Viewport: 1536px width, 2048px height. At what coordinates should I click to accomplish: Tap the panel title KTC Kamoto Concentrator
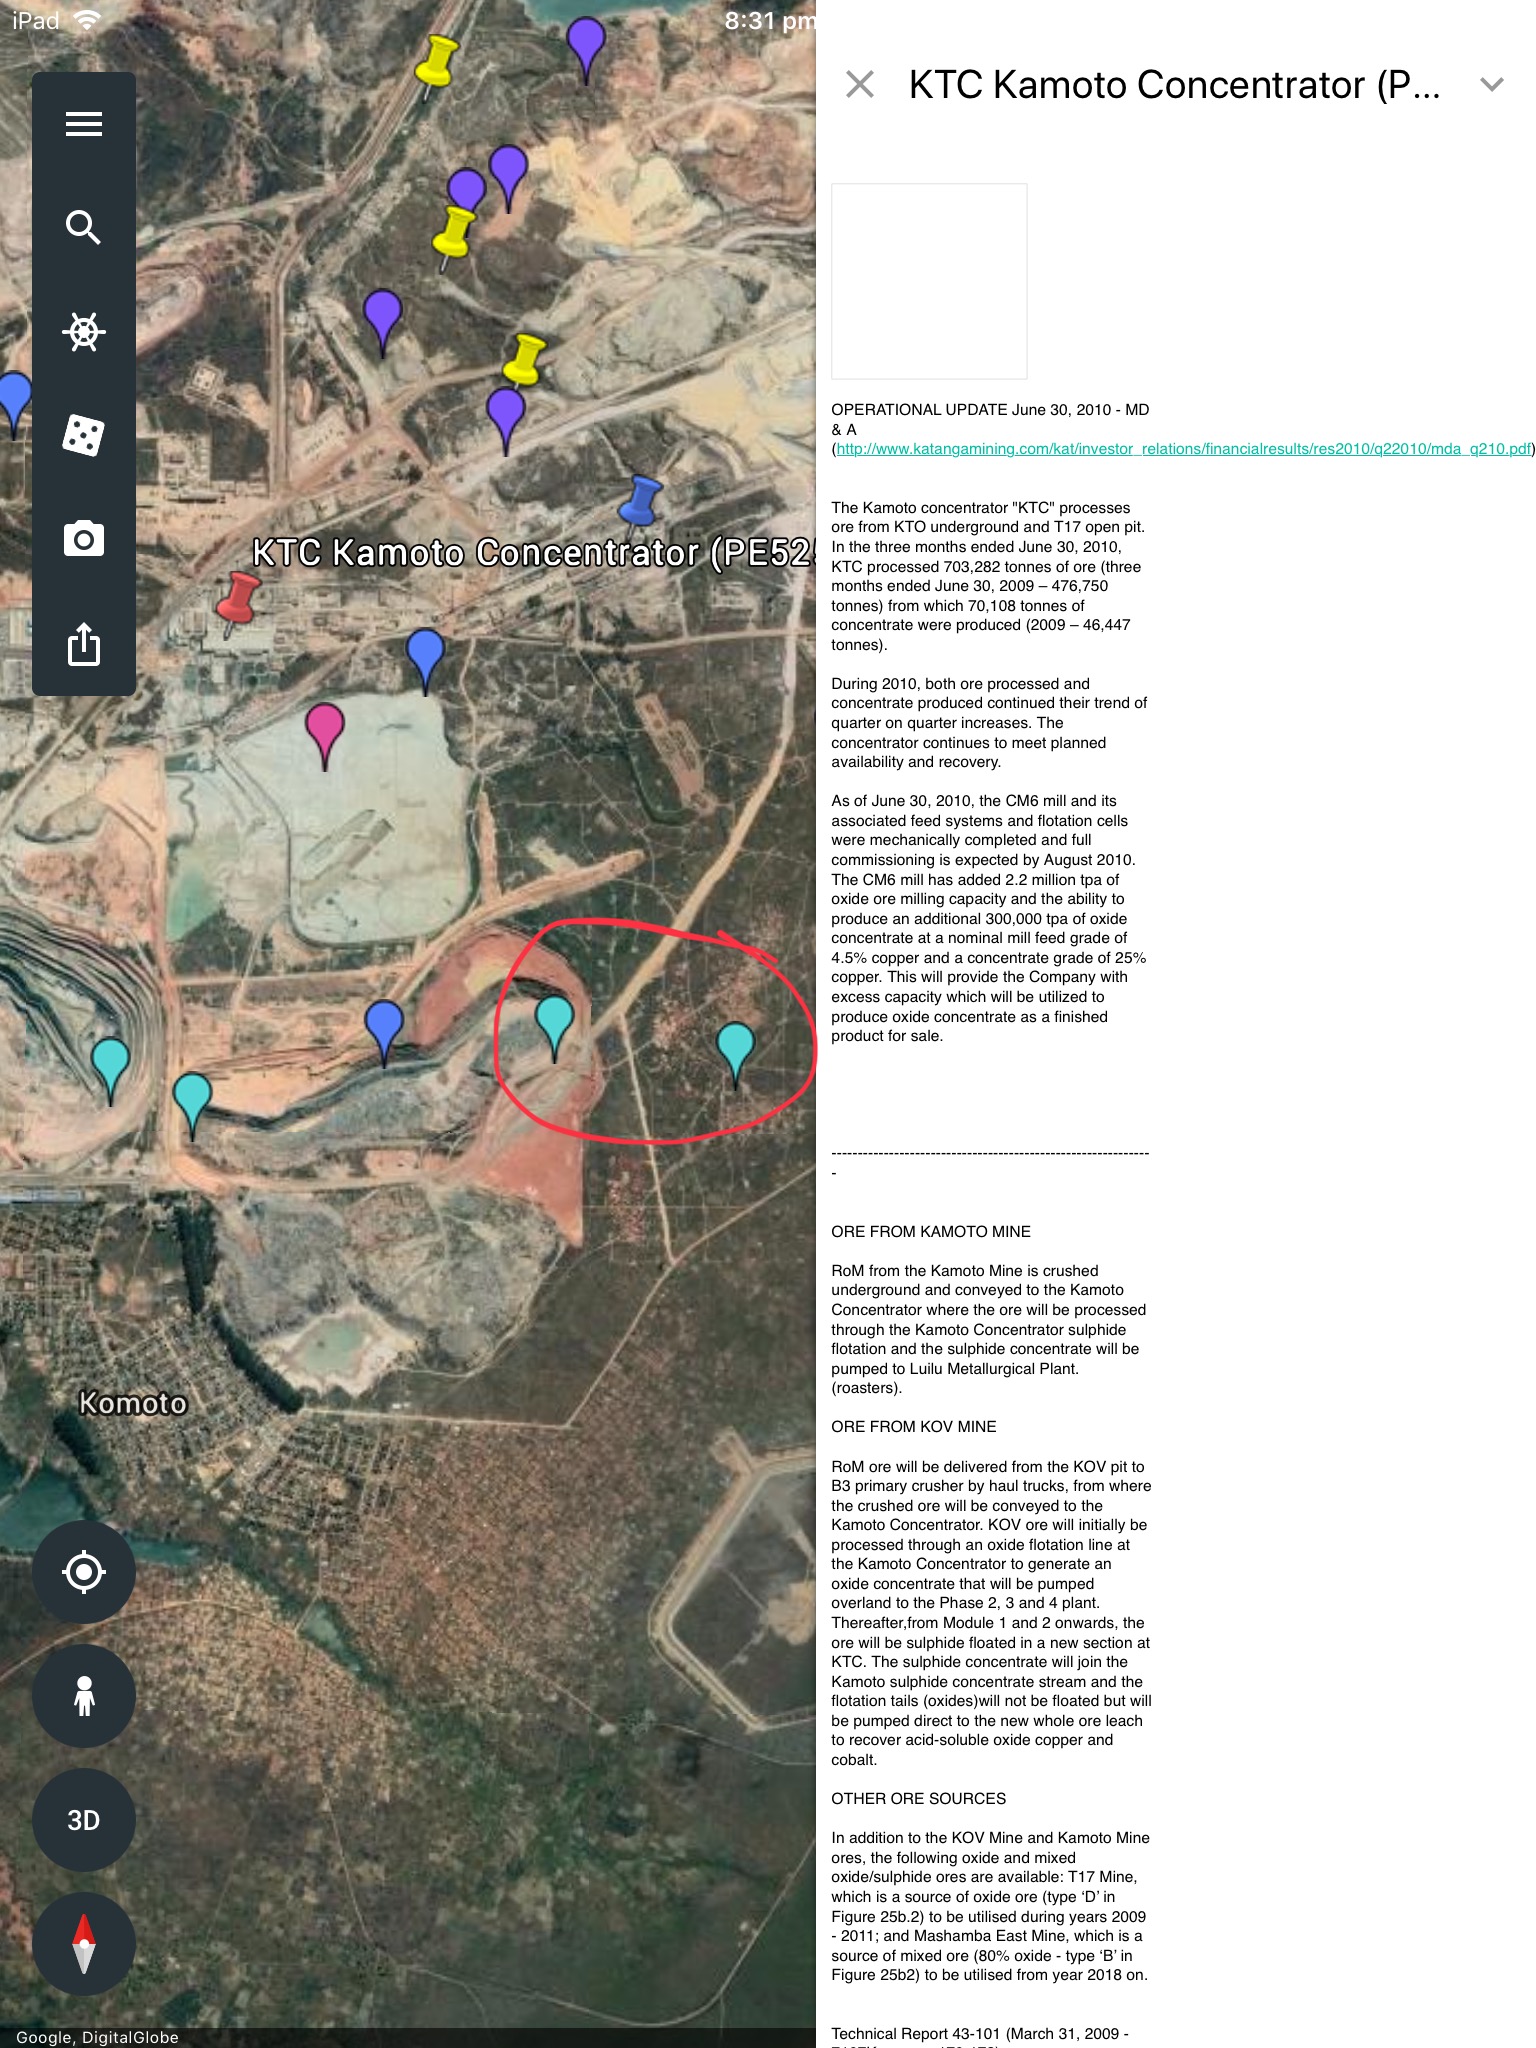[x=1174, y=85]
